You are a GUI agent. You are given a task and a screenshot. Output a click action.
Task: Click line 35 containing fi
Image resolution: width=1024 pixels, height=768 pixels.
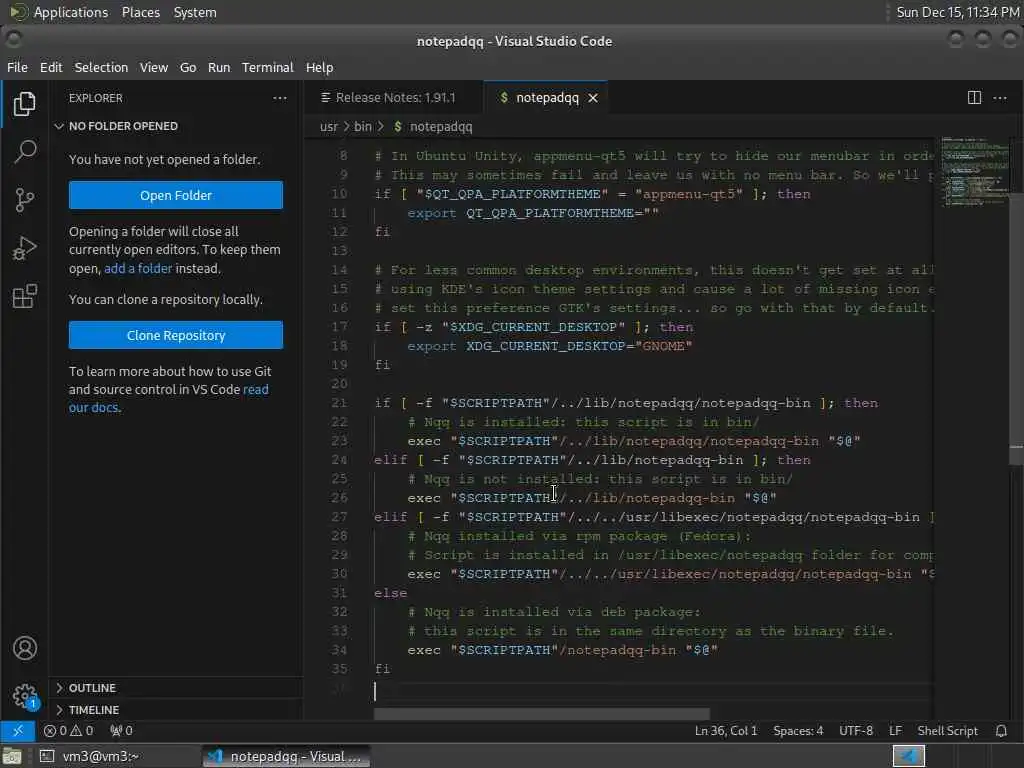coord(382,669)
